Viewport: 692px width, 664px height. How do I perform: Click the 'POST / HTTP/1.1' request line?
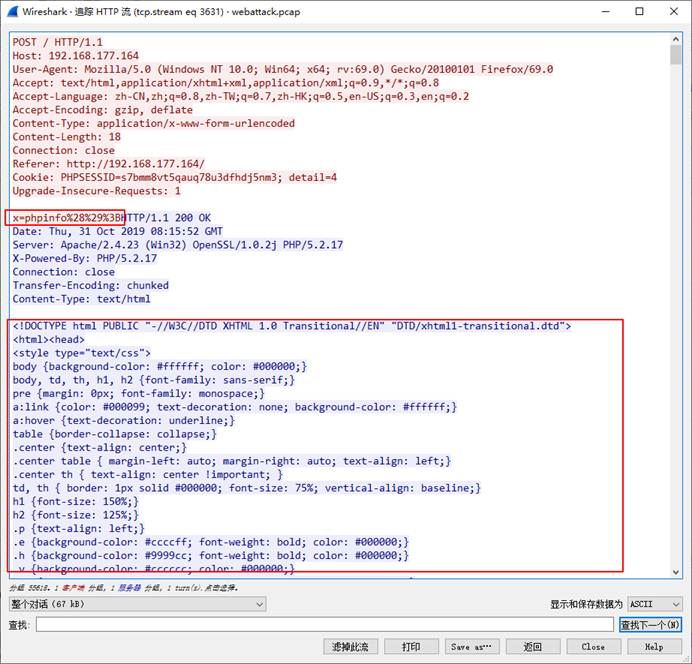57,42
